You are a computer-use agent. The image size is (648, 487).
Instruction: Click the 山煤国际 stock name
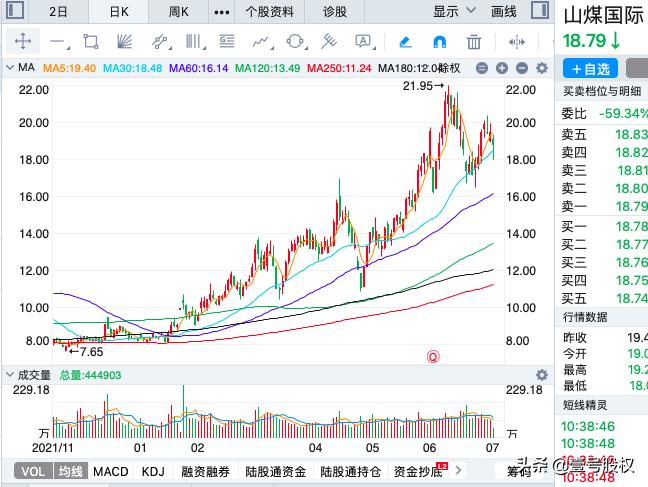click(x=604, y=16)
